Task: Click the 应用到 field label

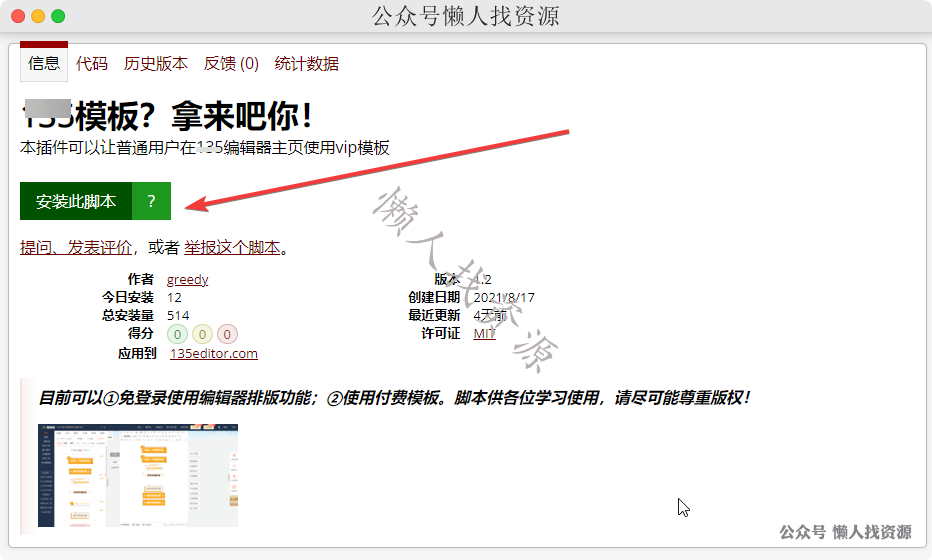Action: click(x=137, y=354)
